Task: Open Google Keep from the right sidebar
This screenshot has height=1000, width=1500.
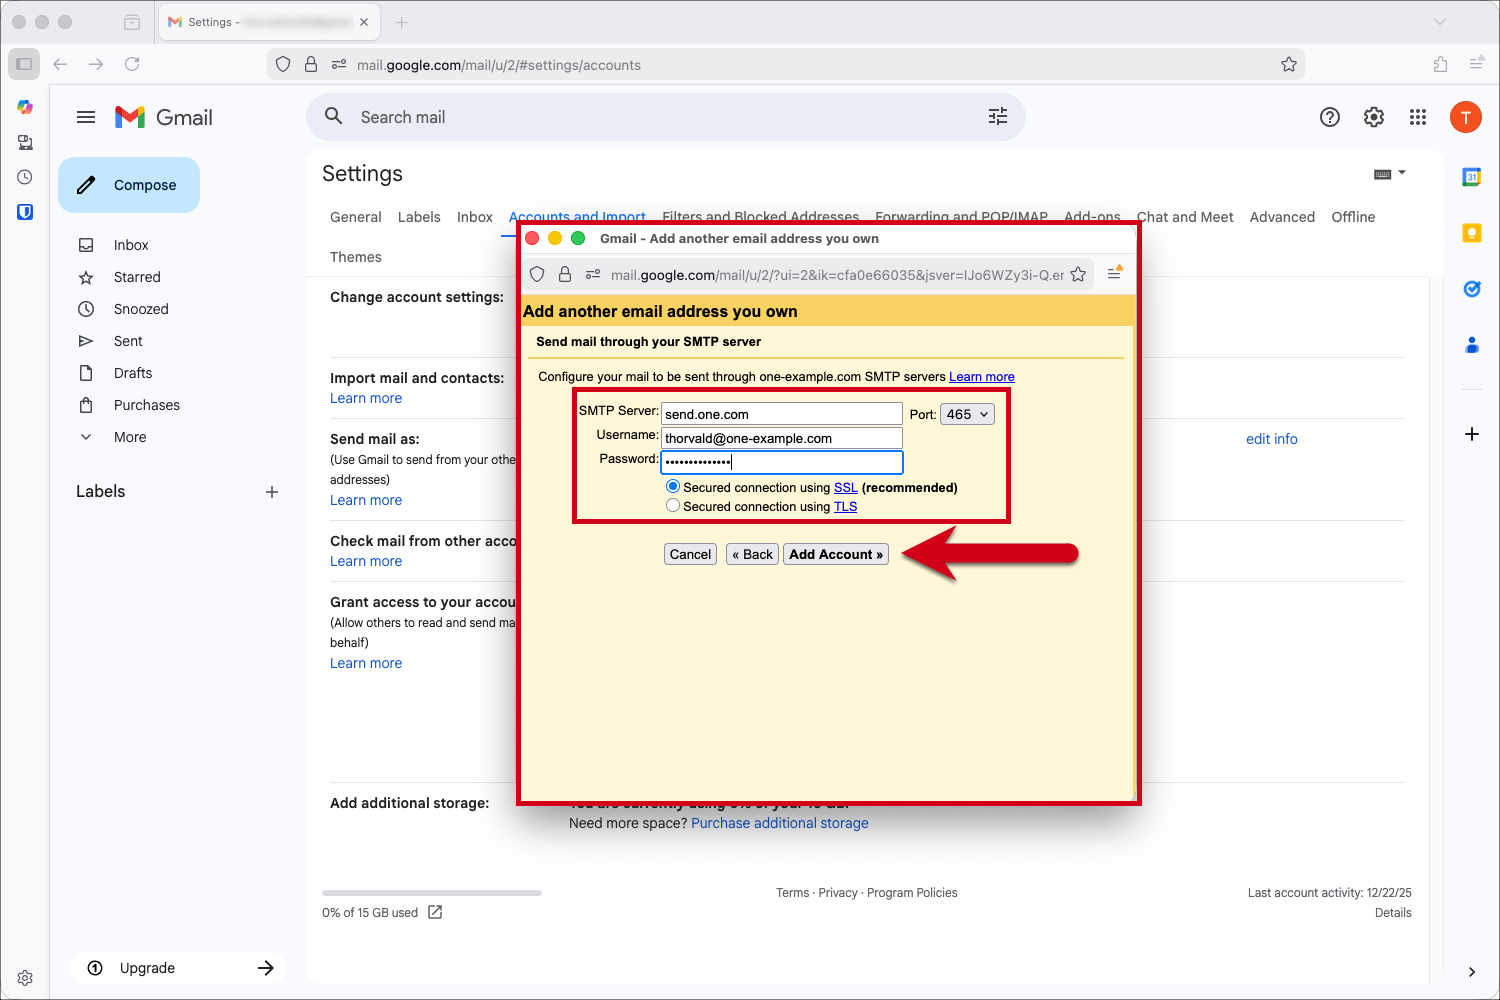Action: coord(1471,232)
